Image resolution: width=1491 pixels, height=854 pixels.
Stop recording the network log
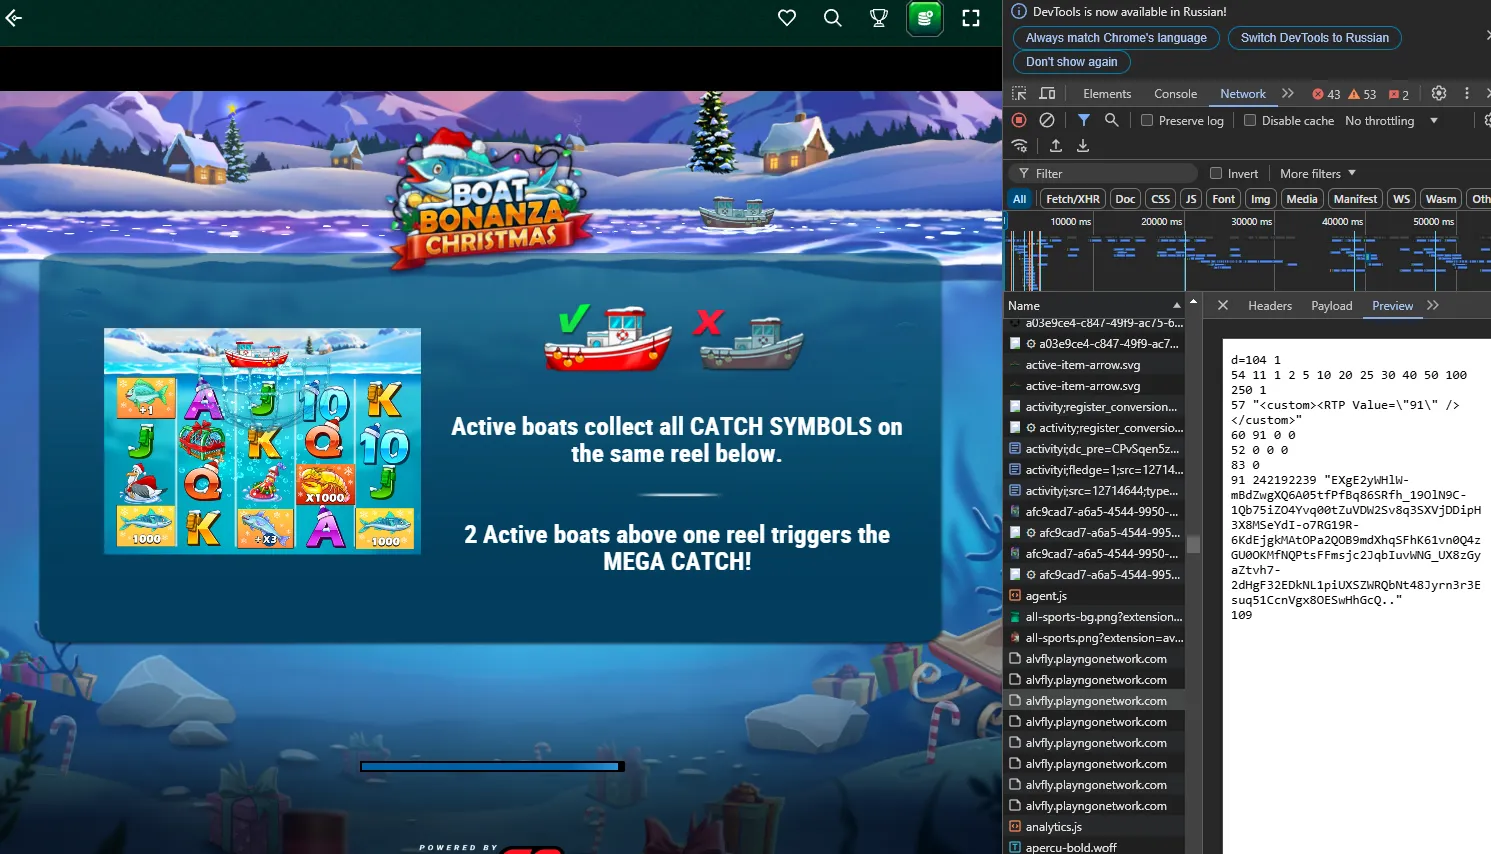[1019, 120]
